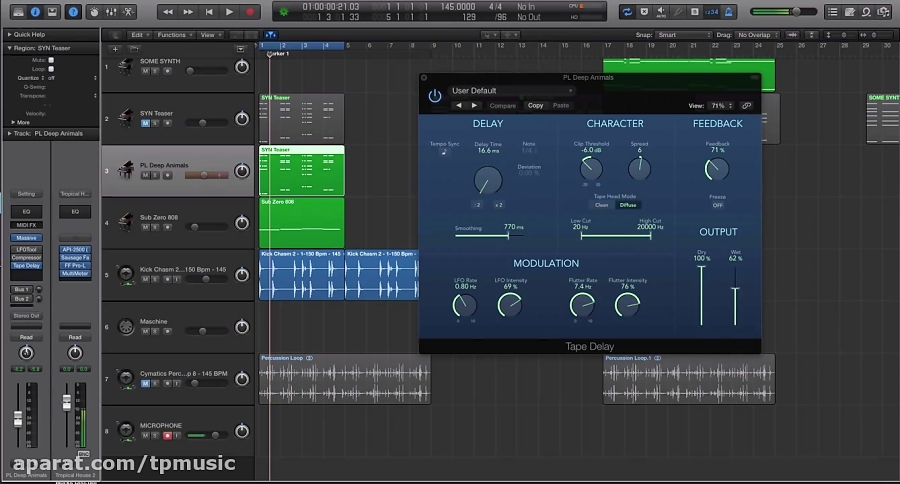Toggle Freeze OFF button
The width and height of the screenshot is (900, 484).
(x=717, y=205)
